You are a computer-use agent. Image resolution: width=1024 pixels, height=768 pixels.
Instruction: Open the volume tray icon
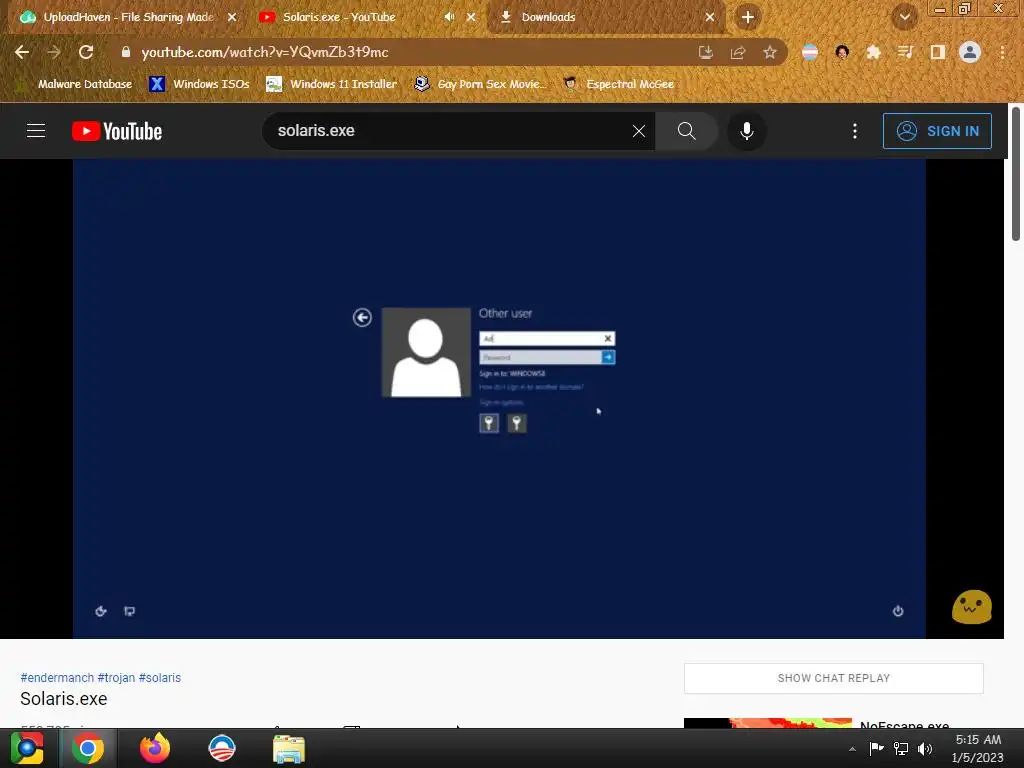pyautogui.click(x=925, y=749)
